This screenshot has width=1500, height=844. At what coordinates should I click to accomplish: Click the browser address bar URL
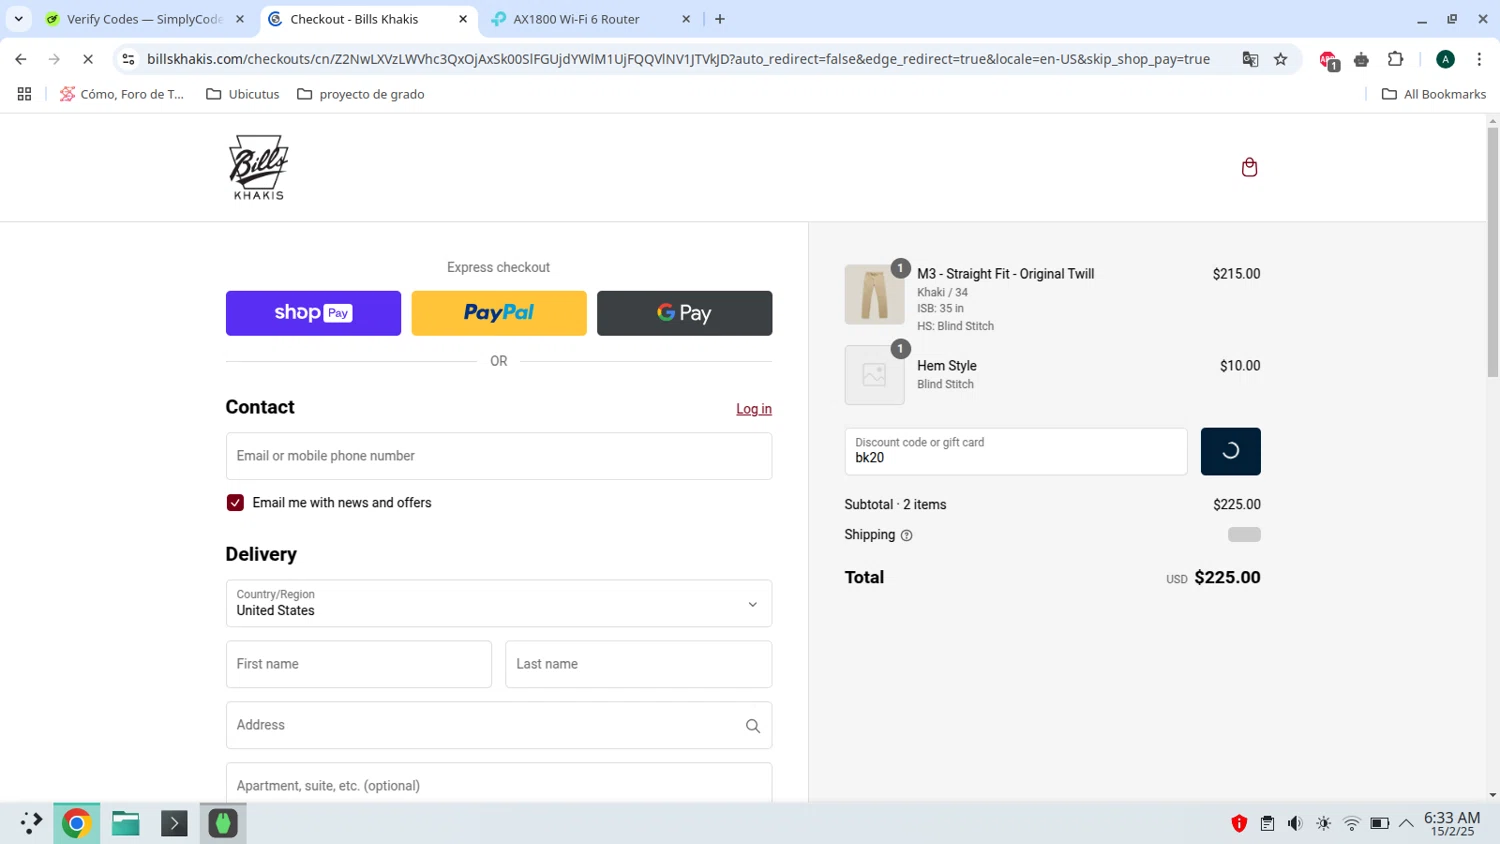(x=678, y=59)
